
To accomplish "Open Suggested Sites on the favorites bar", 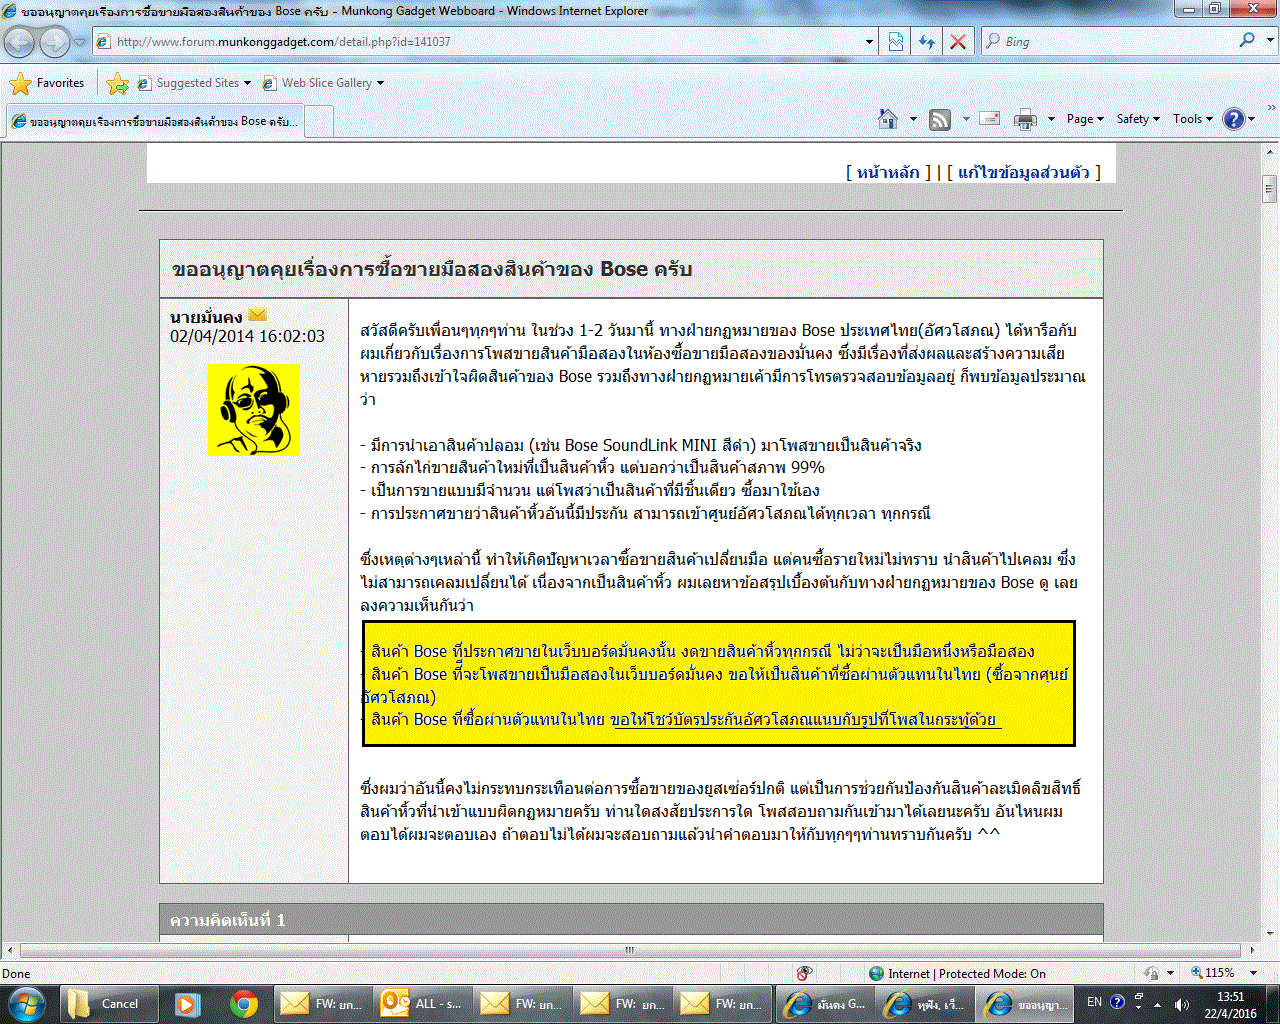I will click(195, 83).
